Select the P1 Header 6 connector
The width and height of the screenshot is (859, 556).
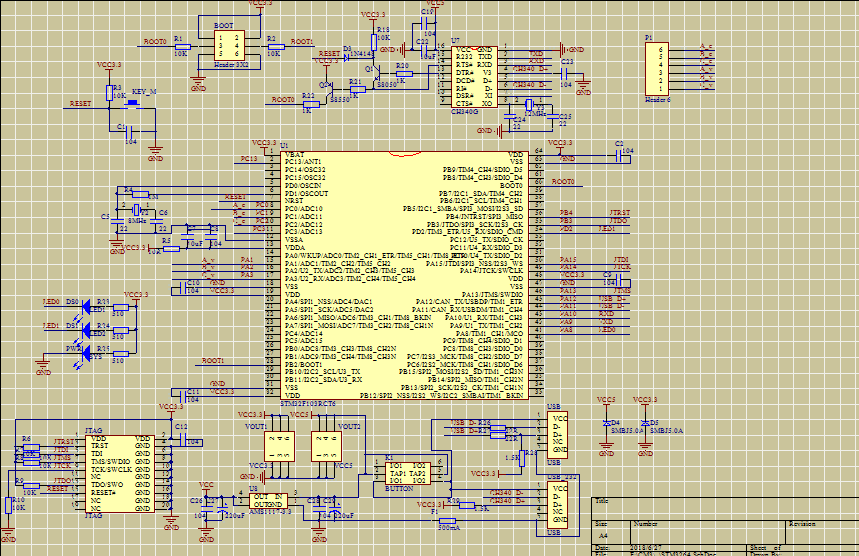pyautogui.click(x=657, y=70)
